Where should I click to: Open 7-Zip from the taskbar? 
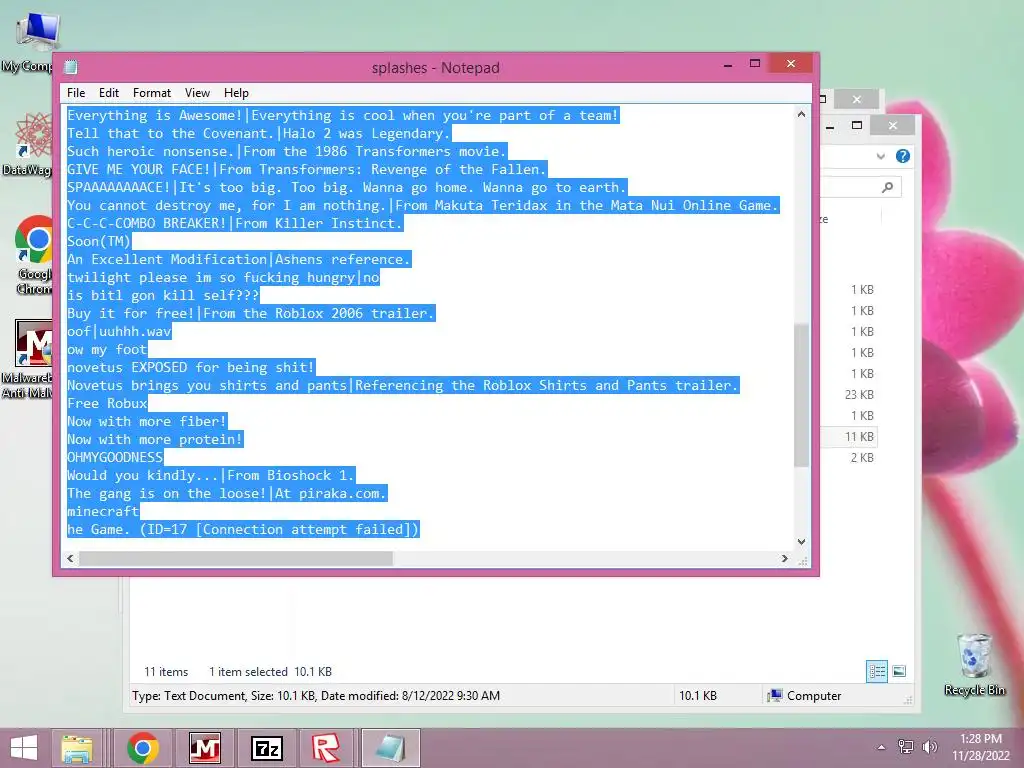pyautogui.click(x=266, y=748)
